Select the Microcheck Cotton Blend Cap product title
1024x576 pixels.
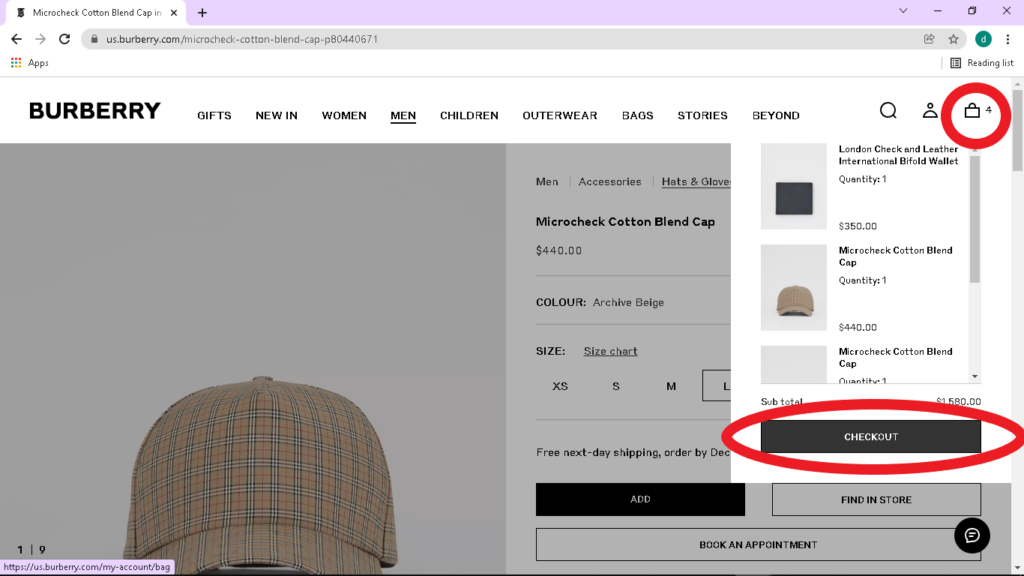tap(625, 222)
